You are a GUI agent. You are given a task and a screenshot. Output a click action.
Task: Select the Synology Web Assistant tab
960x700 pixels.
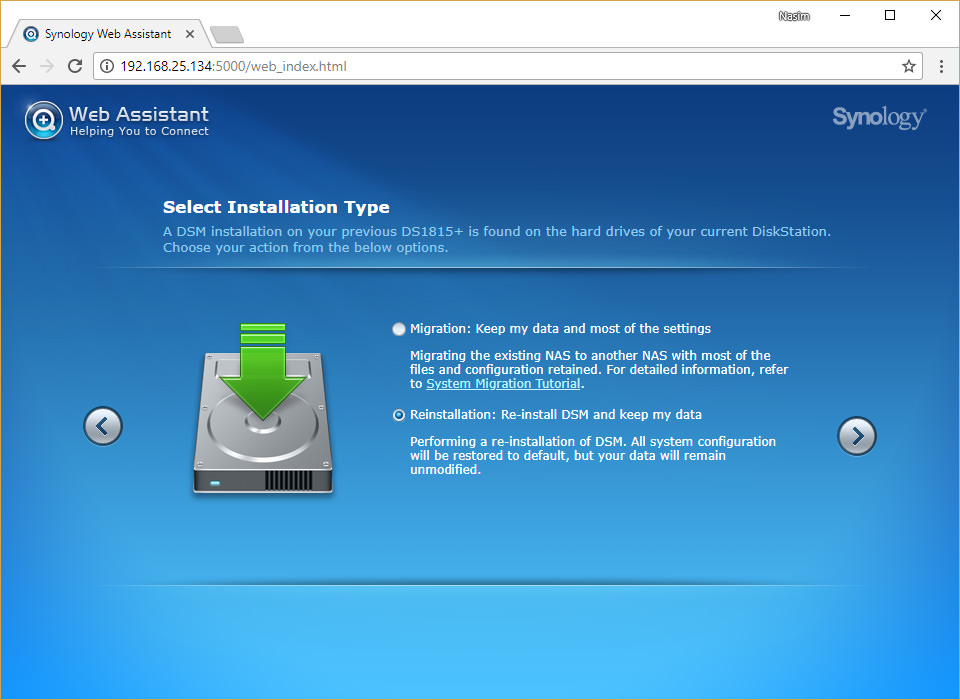pos(108,34)
